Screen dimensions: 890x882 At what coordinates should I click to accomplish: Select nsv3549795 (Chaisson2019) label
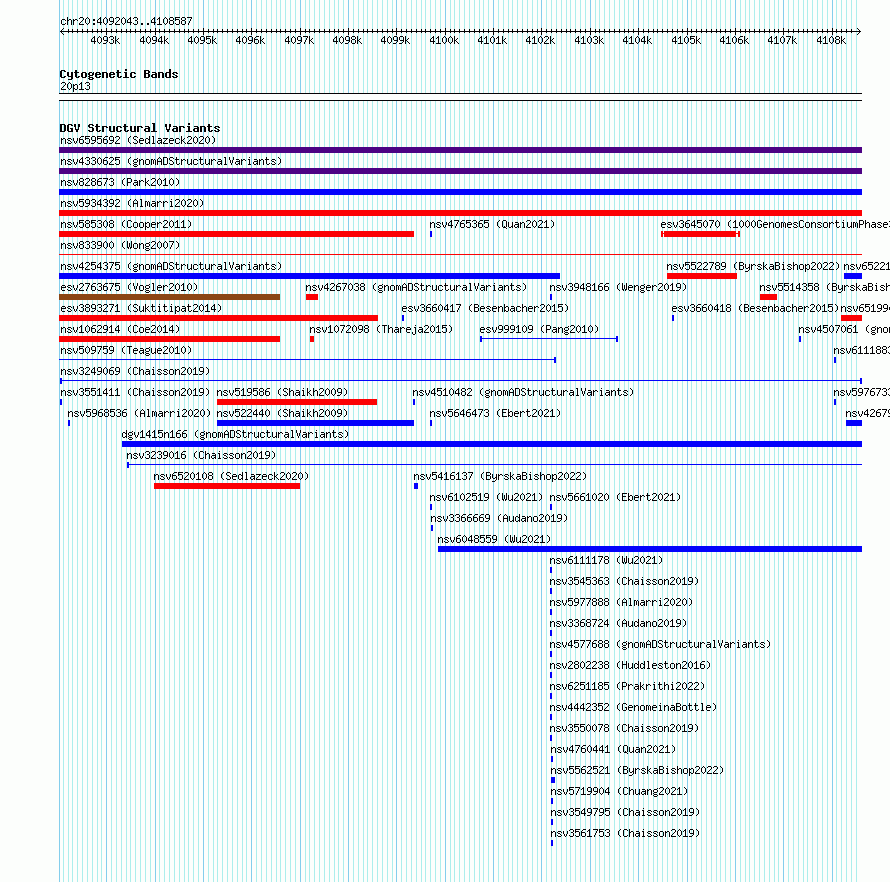[x=625, y=812]
